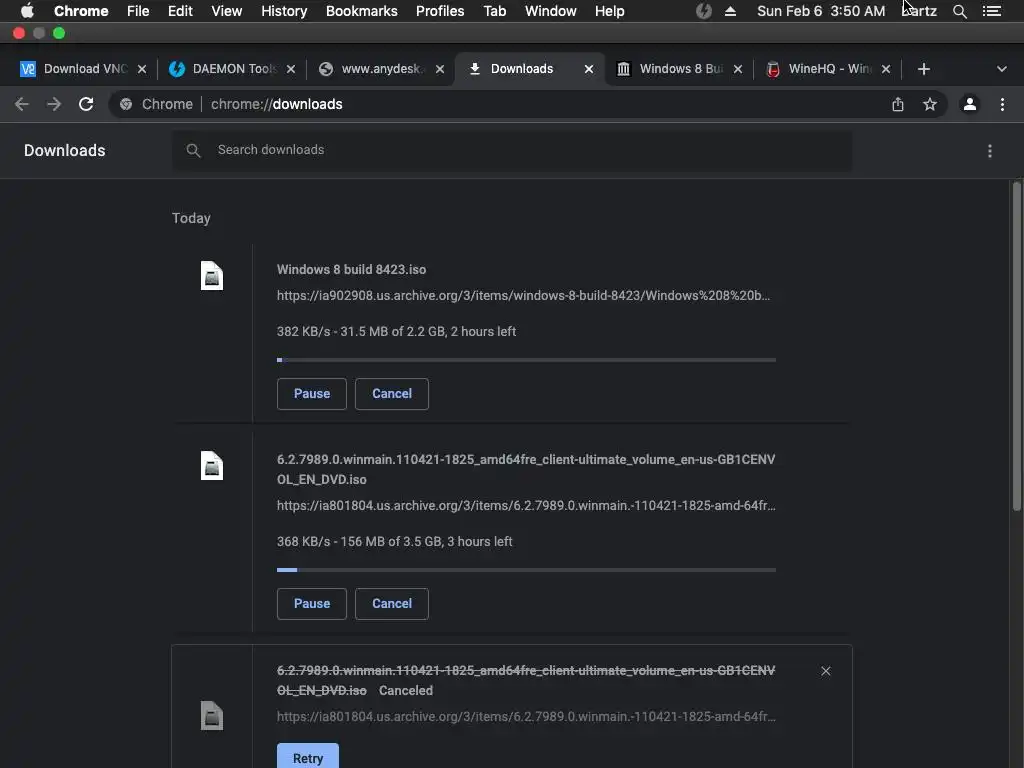Click the Windows 8 build 8423 file icon
Viewport: 1024px width, 768px height.
(212, 276)
